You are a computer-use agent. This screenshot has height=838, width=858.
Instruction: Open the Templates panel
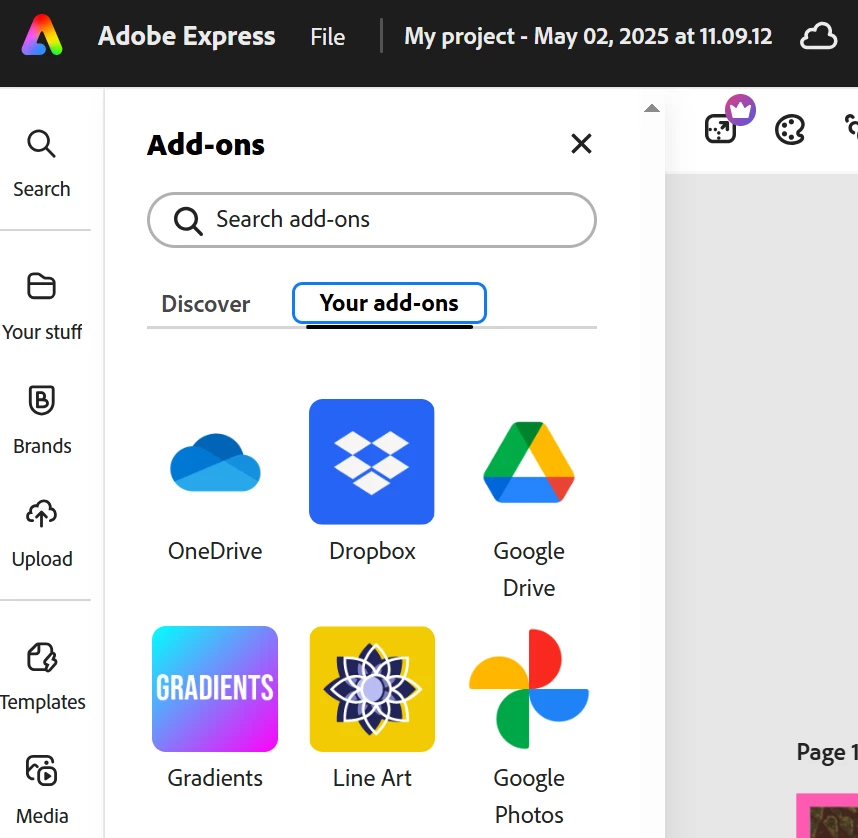pos(42,677)
